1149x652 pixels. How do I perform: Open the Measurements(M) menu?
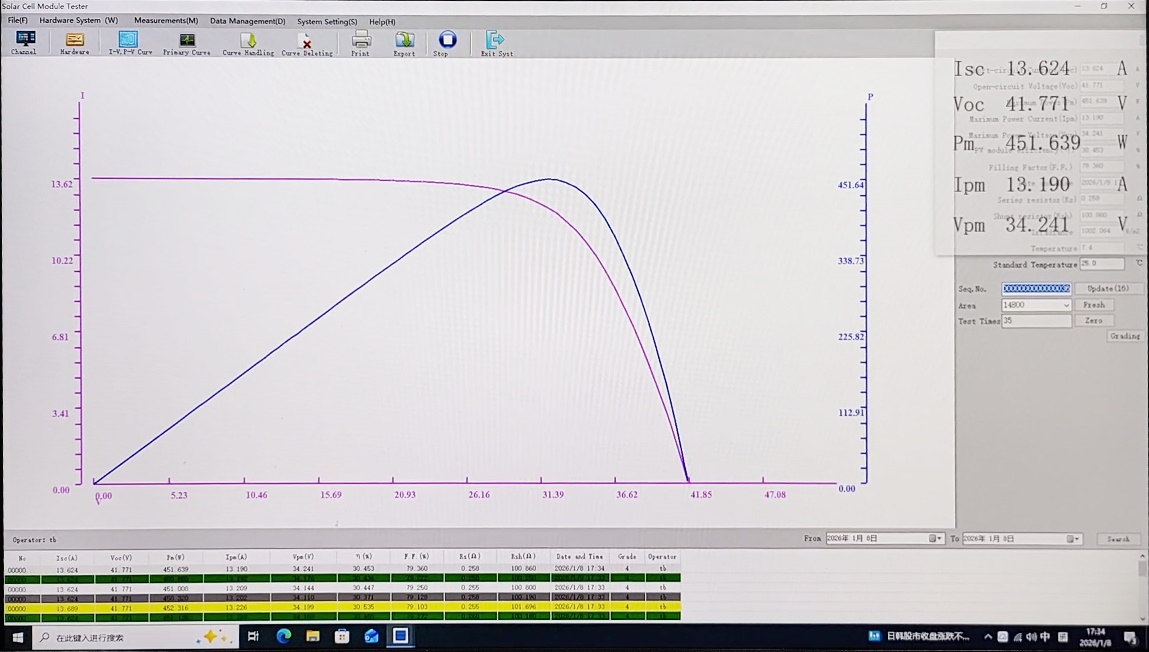tap(166, 21)
